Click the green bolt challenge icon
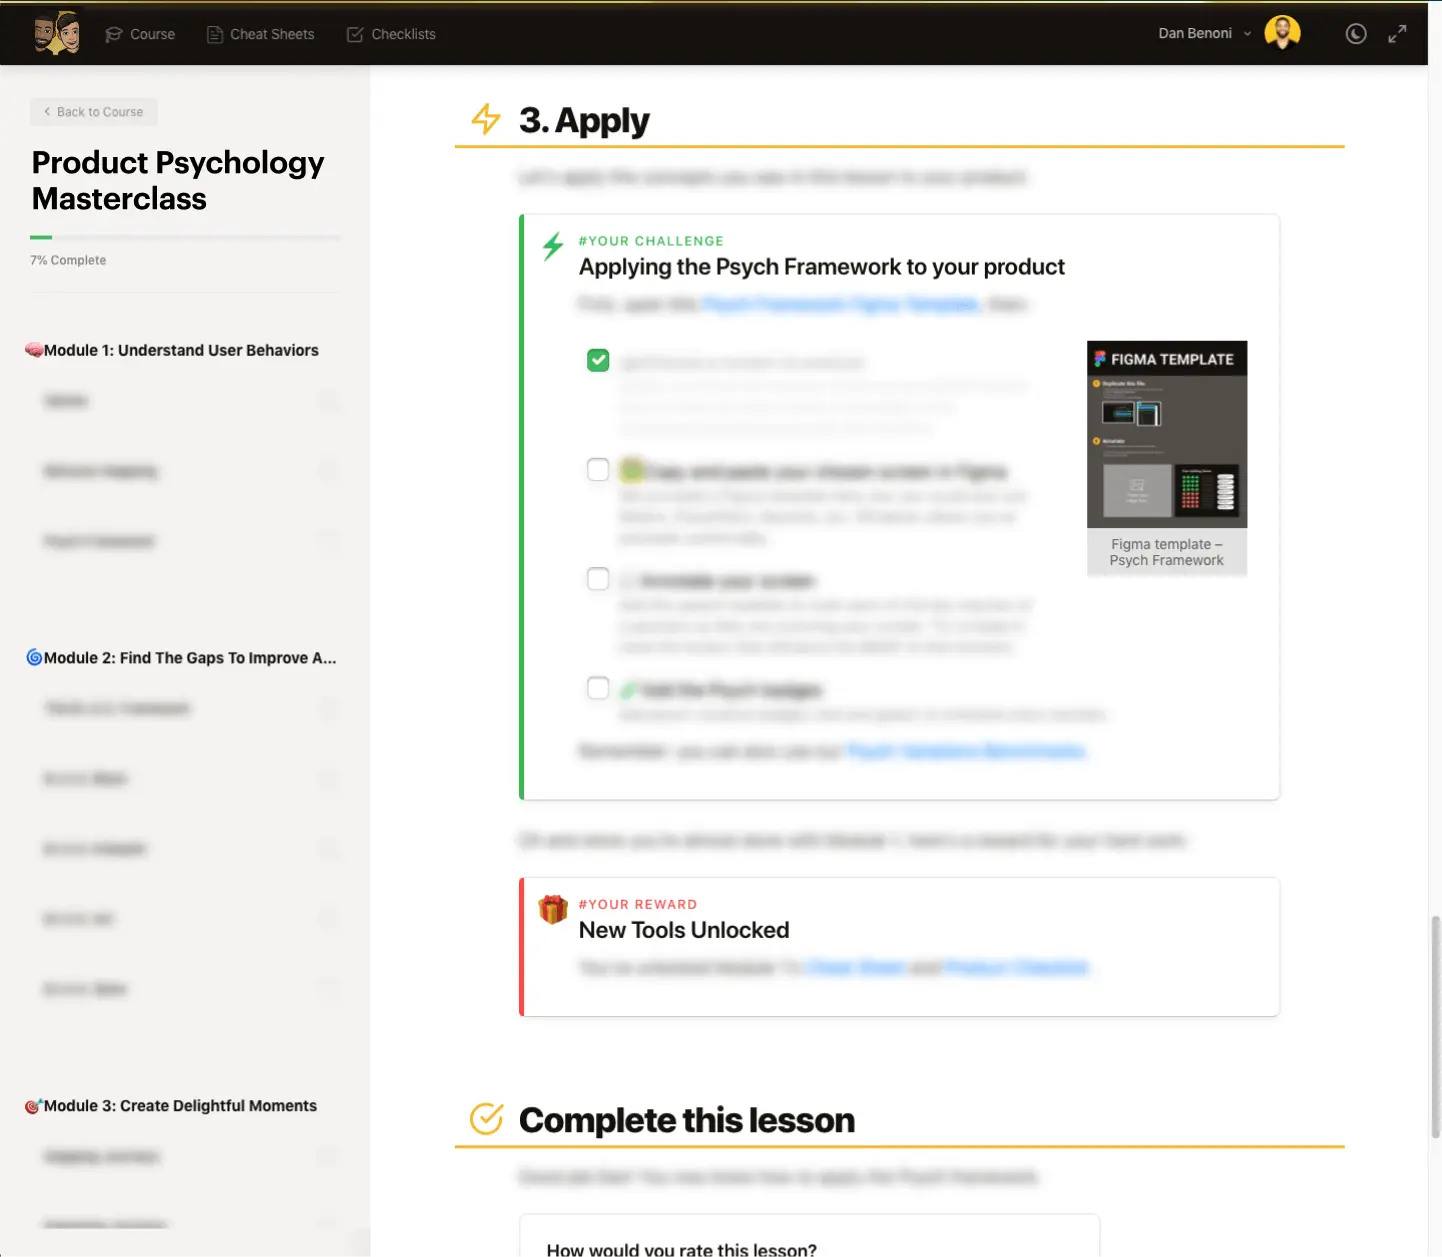 [x=553, y=246]
